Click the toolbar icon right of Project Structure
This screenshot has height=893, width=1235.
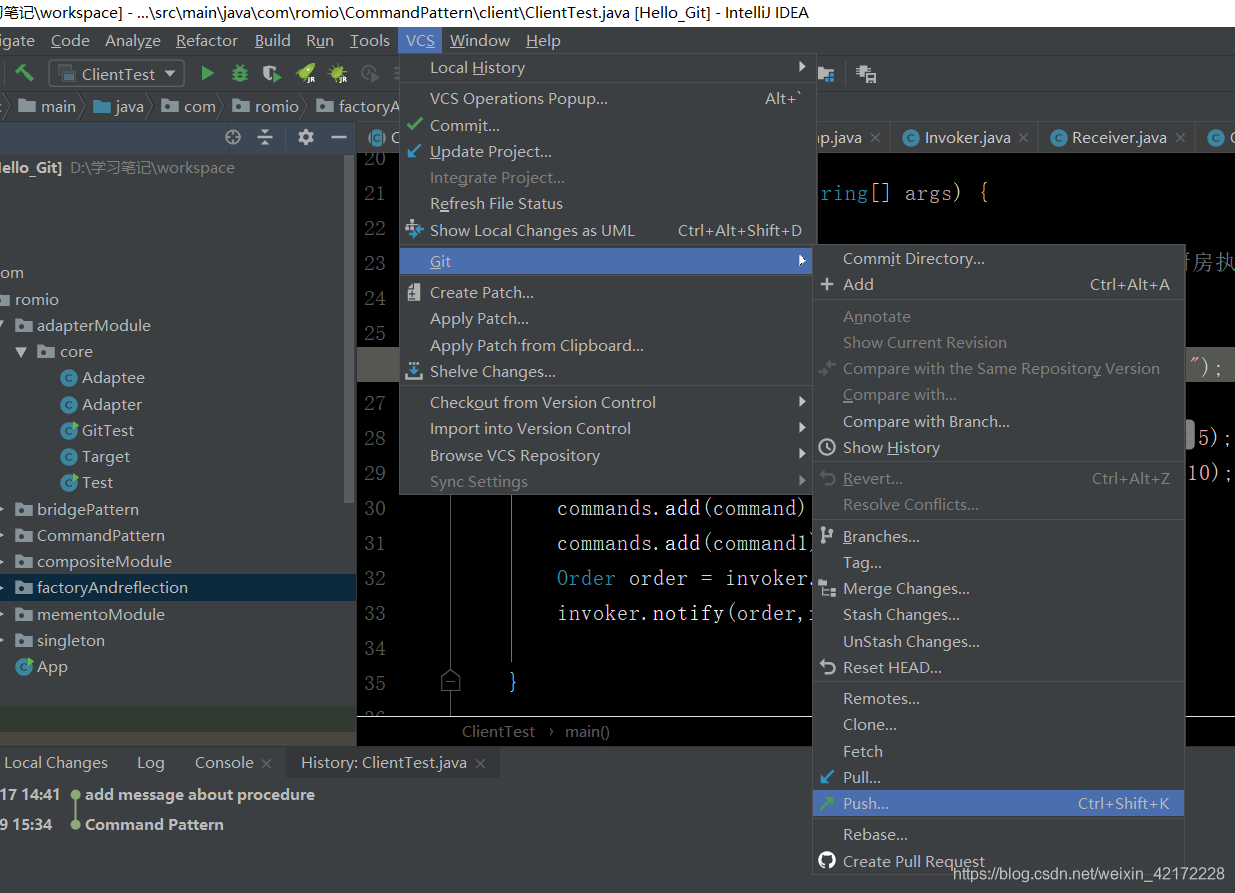tap(866, 74)
